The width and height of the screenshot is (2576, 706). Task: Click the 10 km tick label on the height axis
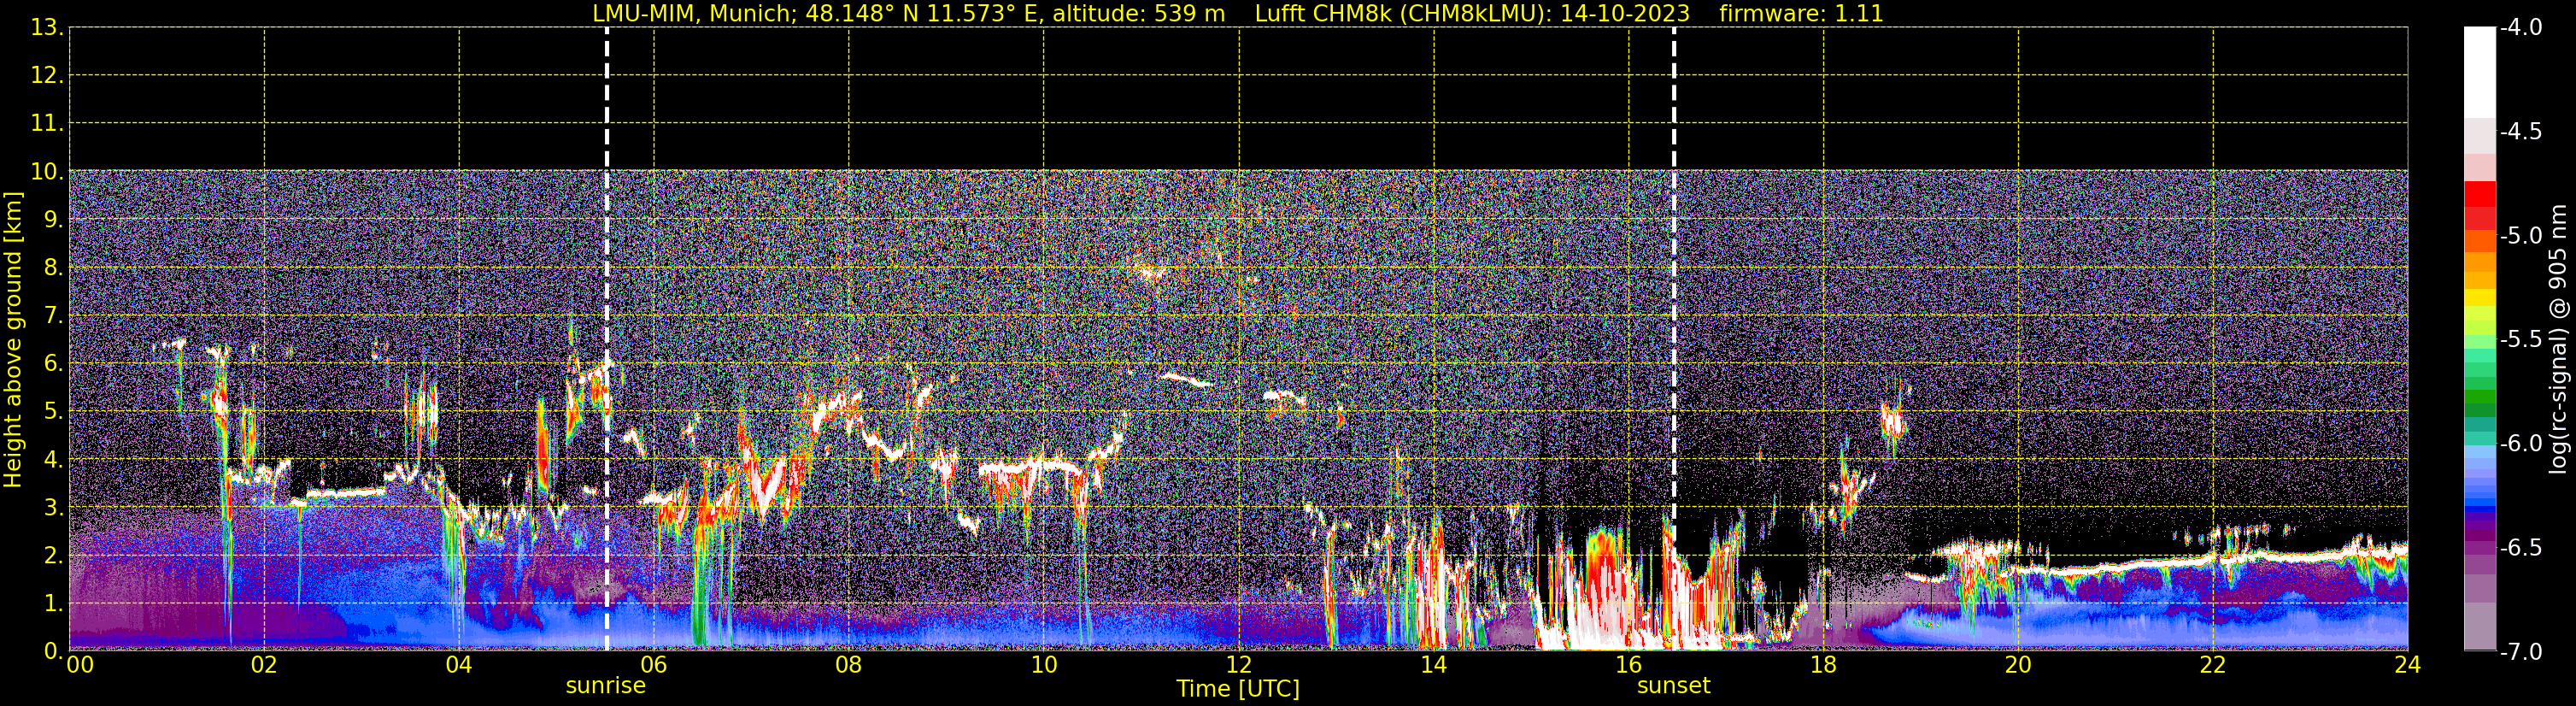point(46,172)
